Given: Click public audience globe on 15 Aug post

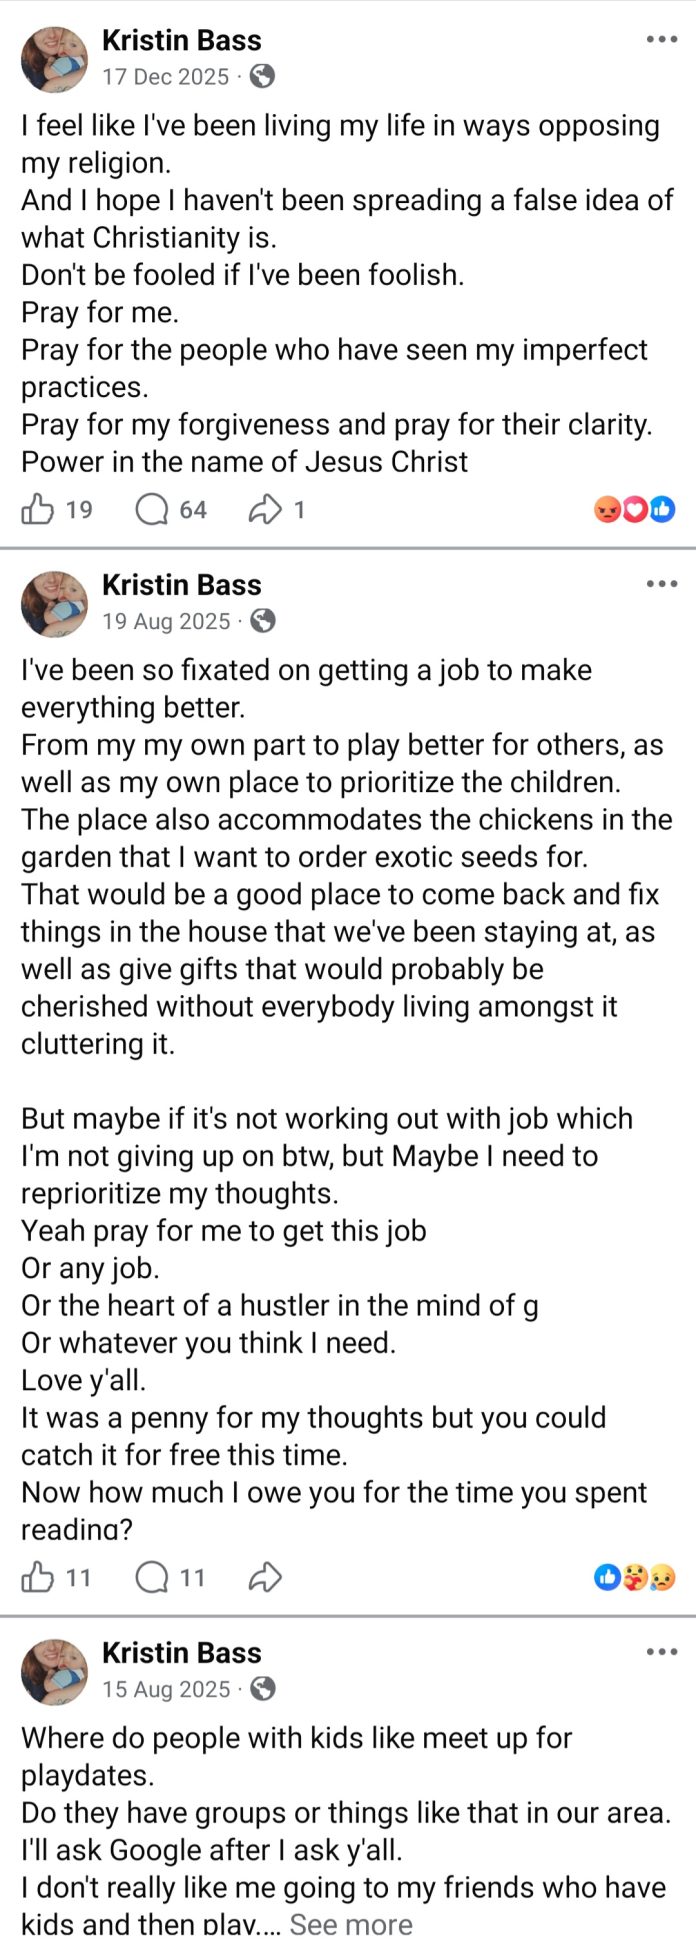Looking at the screenshot, I should click(263, 1689).
